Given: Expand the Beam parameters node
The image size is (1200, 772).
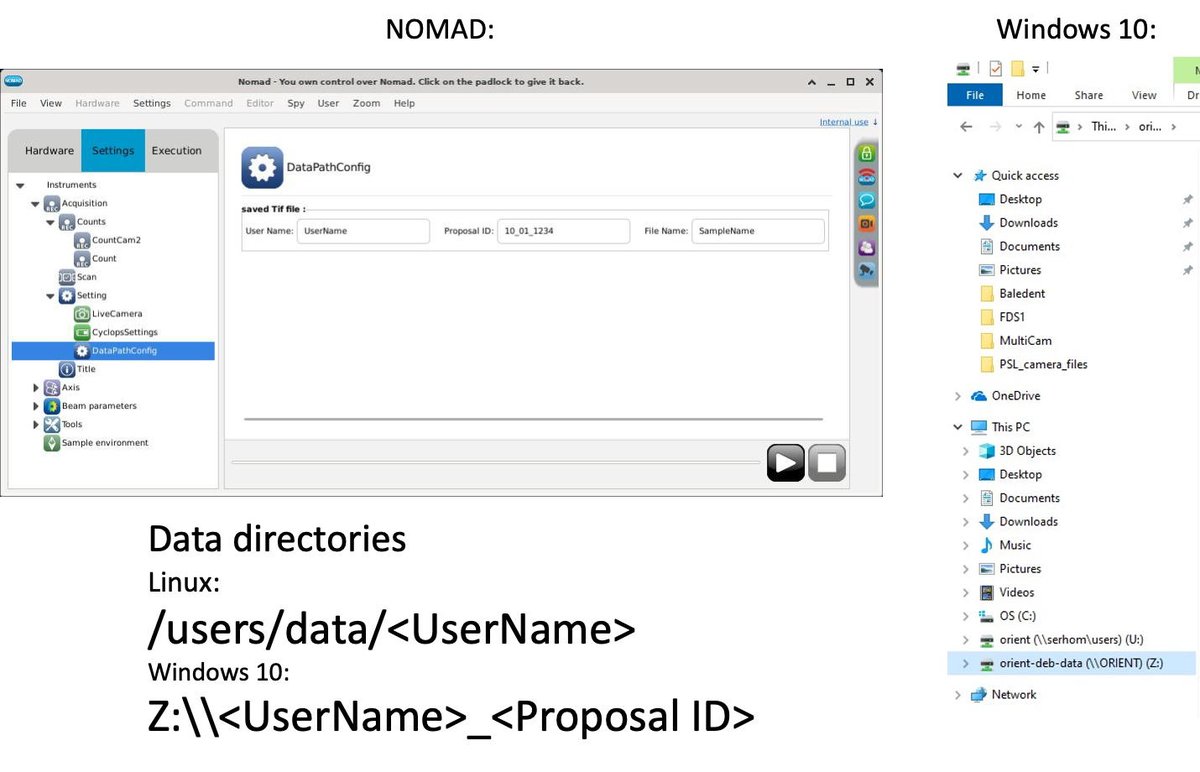Looking at the screenshot, I should click(x=37, y=407).
